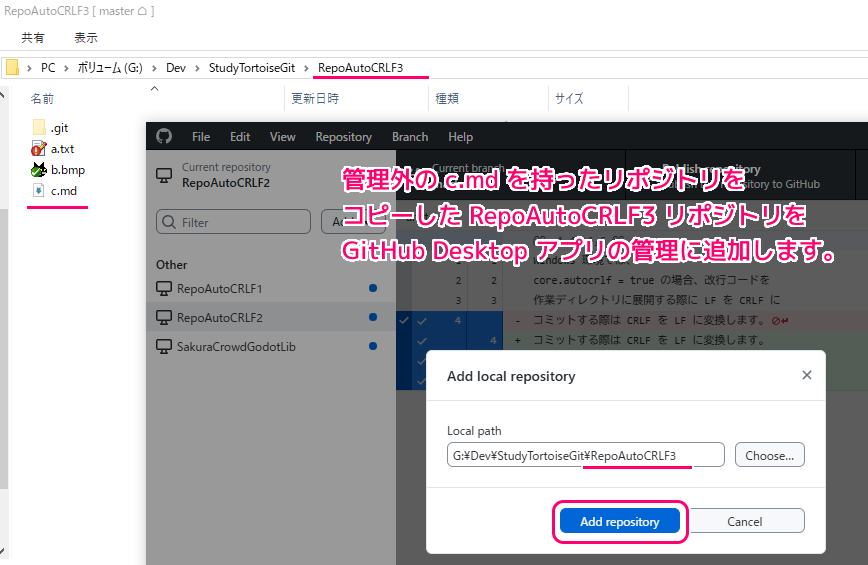This screenshot has height=565, width=868.
Task: Select the RepoAutoCRLF1 repository
Action: [217, 288]
